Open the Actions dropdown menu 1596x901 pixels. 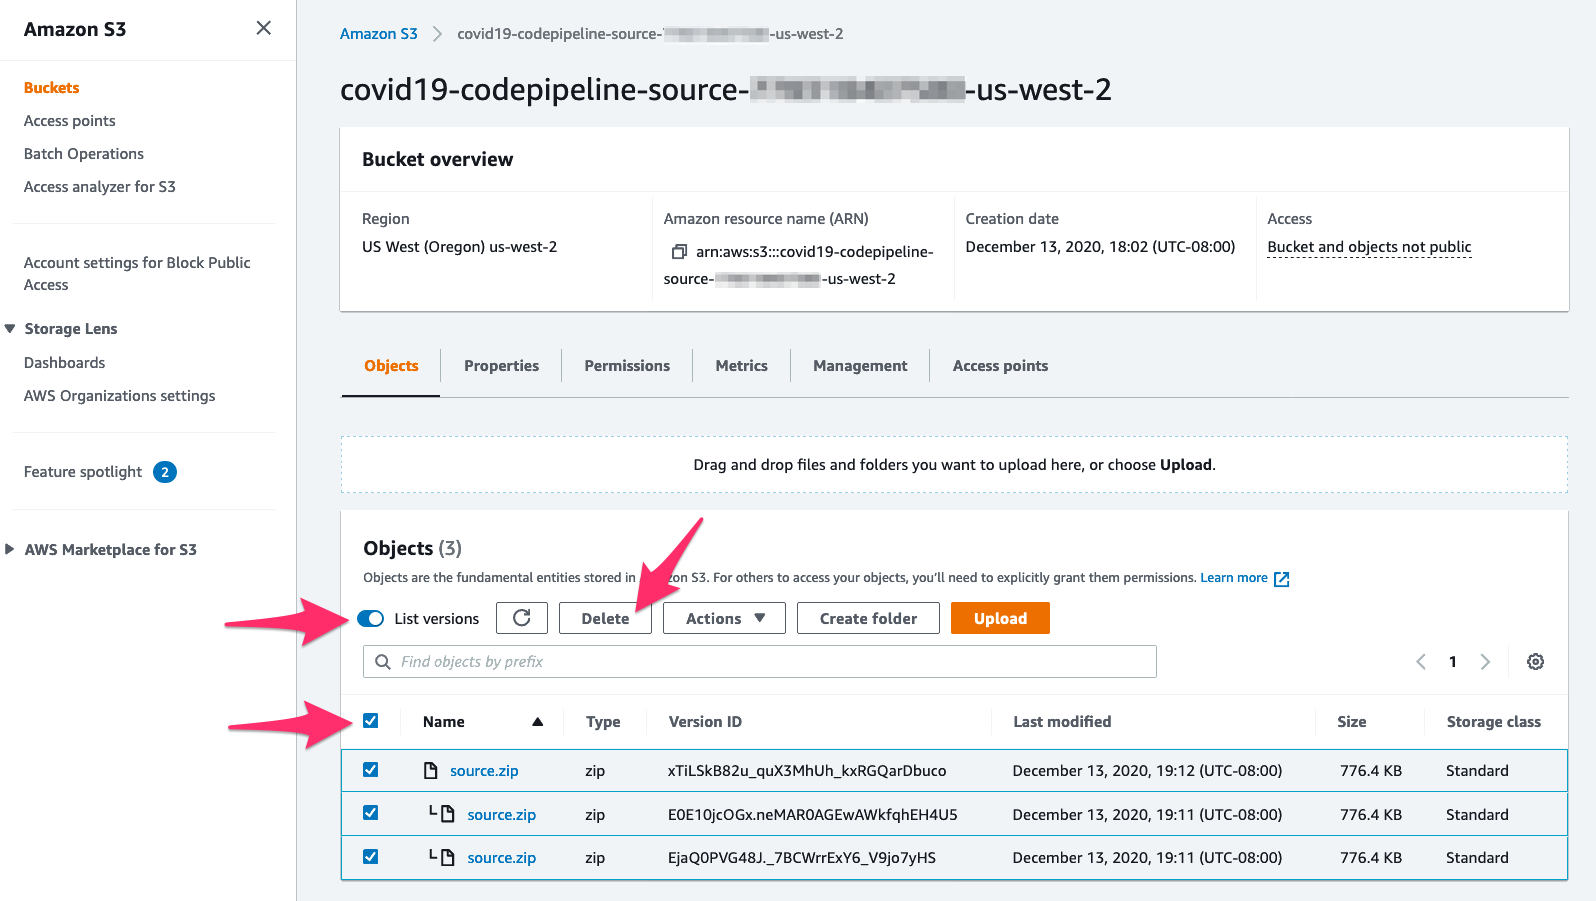coord(724,618)
